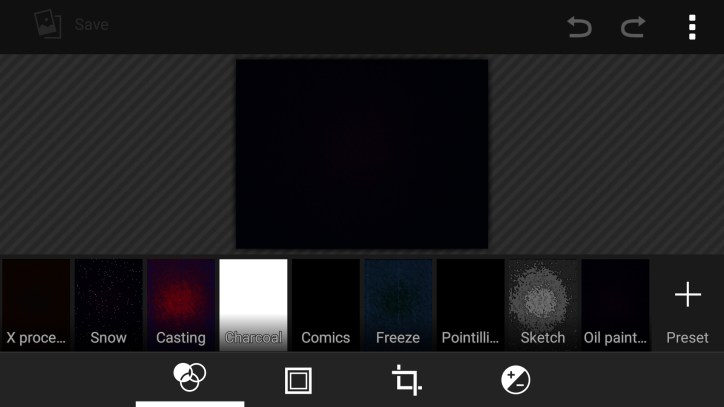This screenshot has height=407, width=724.
Task: Apply the X process filter
Action: pyautogui.click(x=36, y=304)
